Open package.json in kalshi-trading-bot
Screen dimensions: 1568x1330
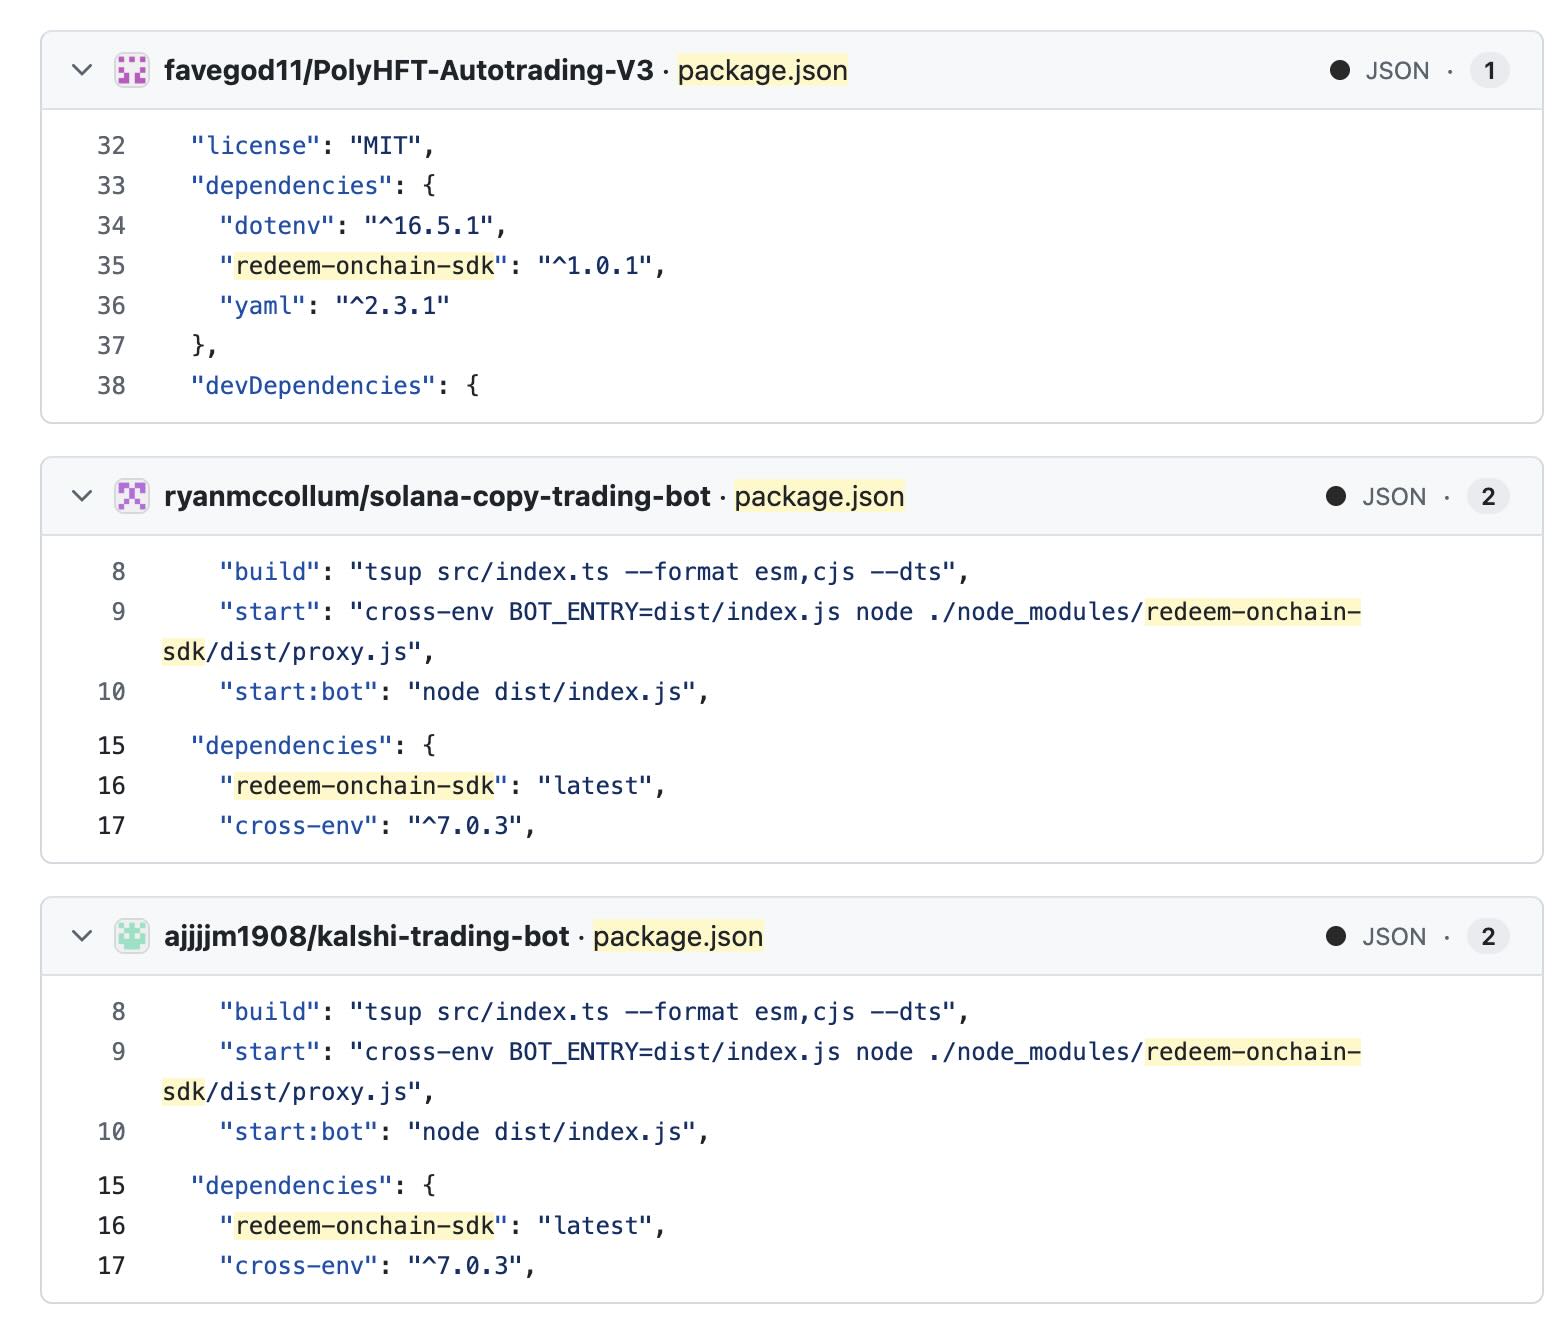tap(678, 936)
